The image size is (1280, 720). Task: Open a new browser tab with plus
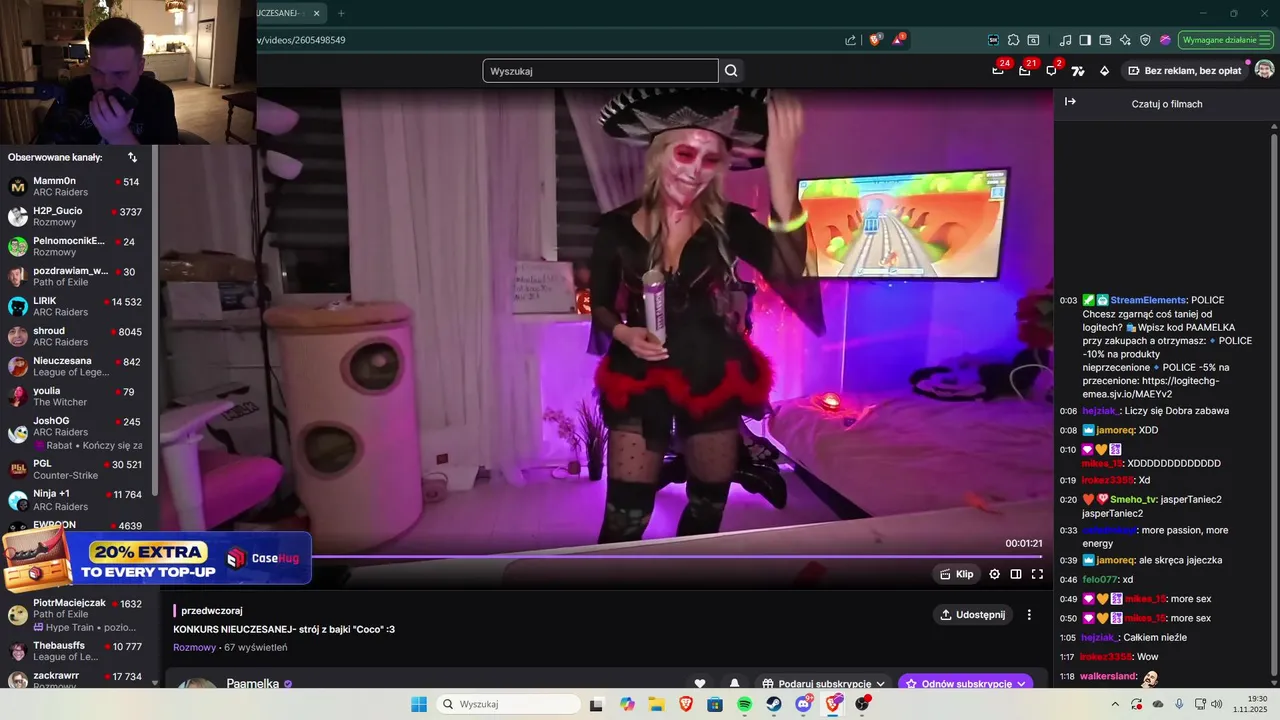(341, 13)
